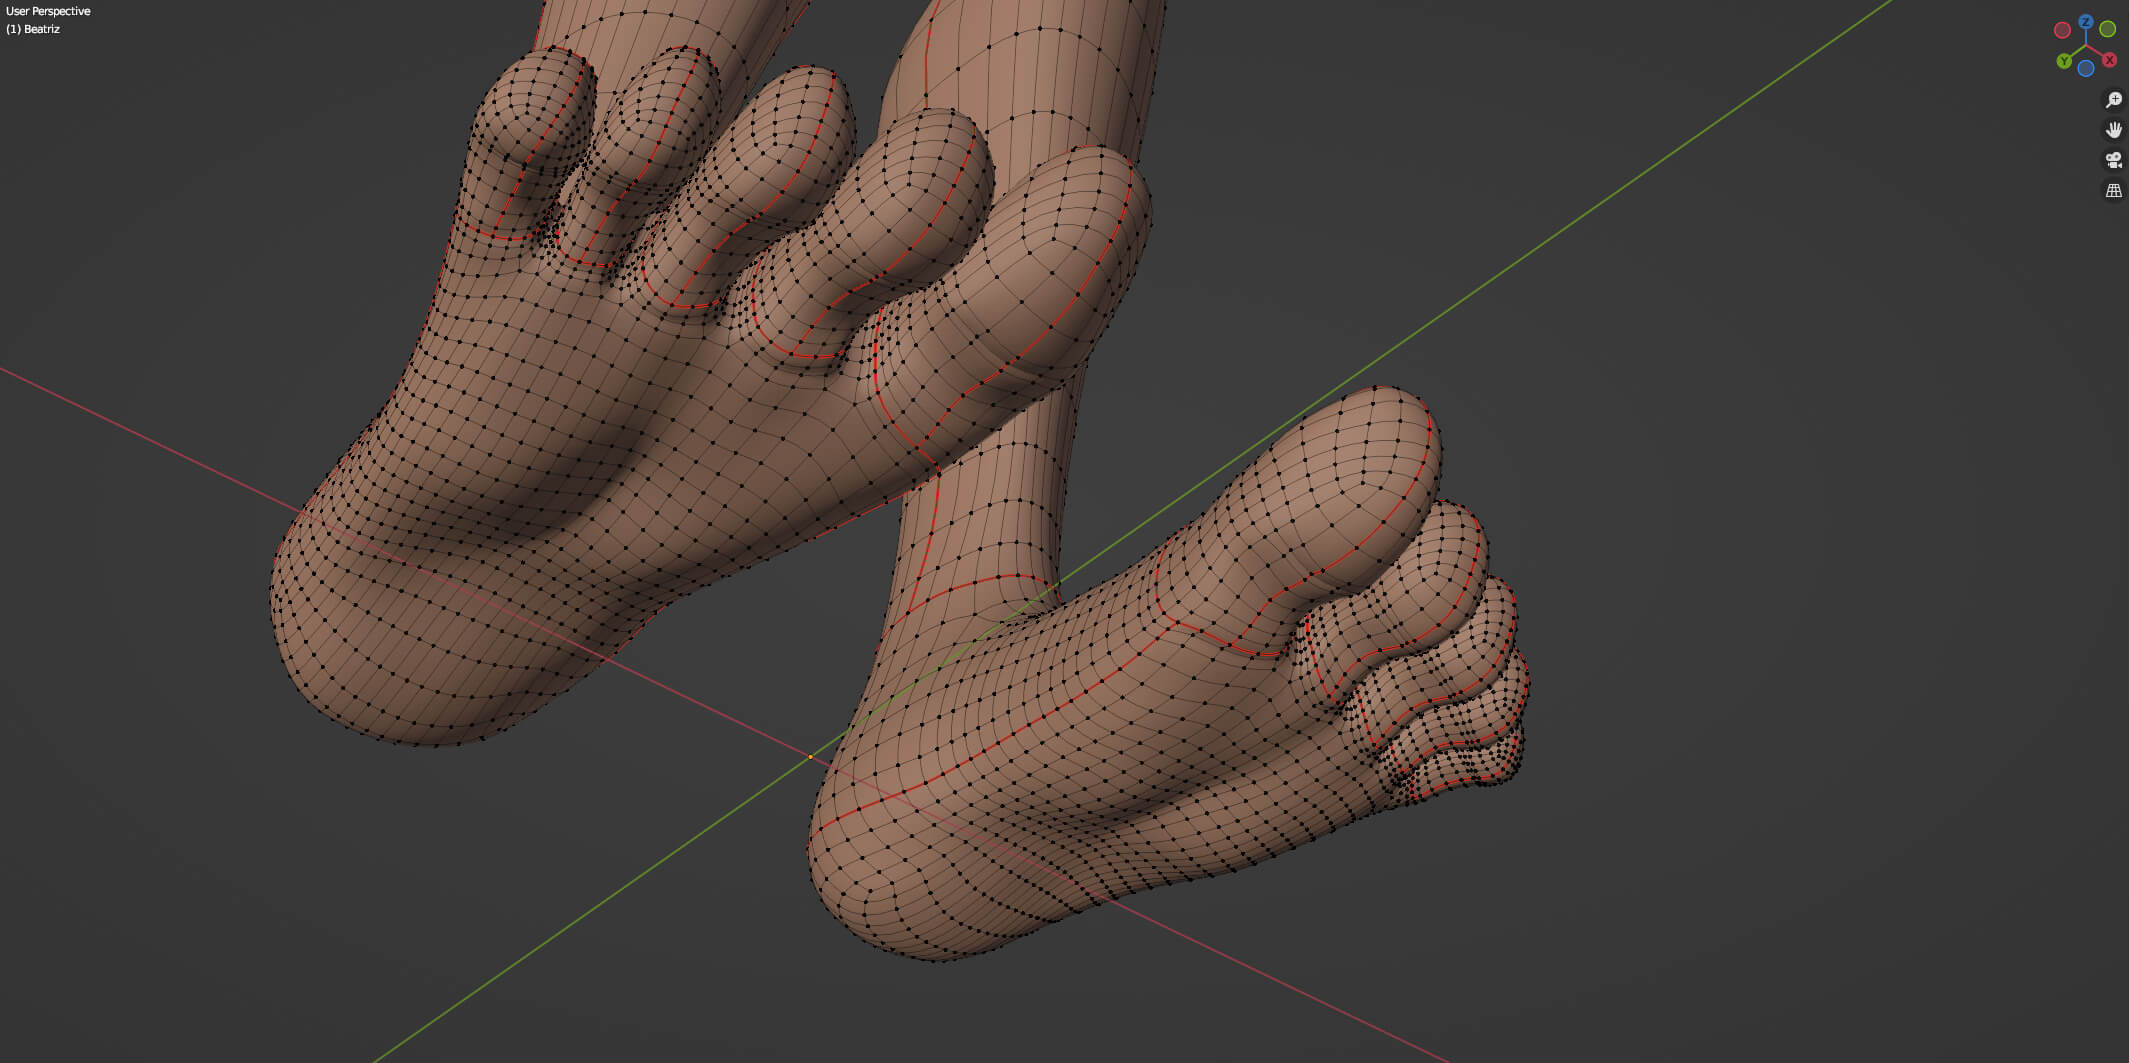Snap view to red X axis ball
This screenshot has width=2129, height=1063.
tap(2109, 60)
